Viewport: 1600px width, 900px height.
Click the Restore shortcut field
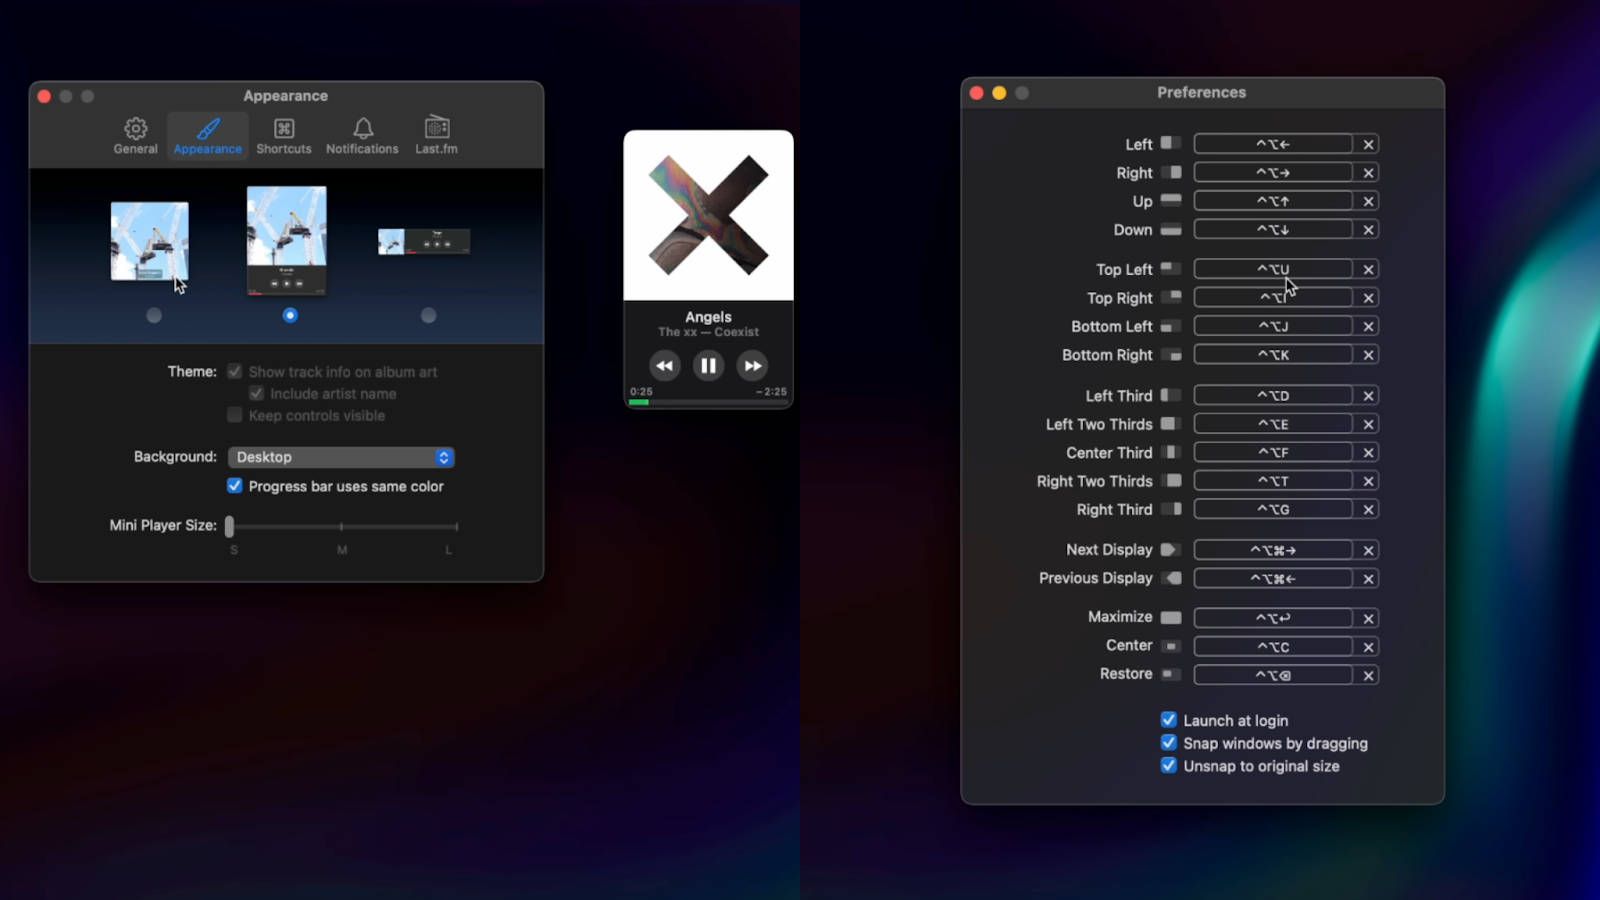tap(1273, 675)
